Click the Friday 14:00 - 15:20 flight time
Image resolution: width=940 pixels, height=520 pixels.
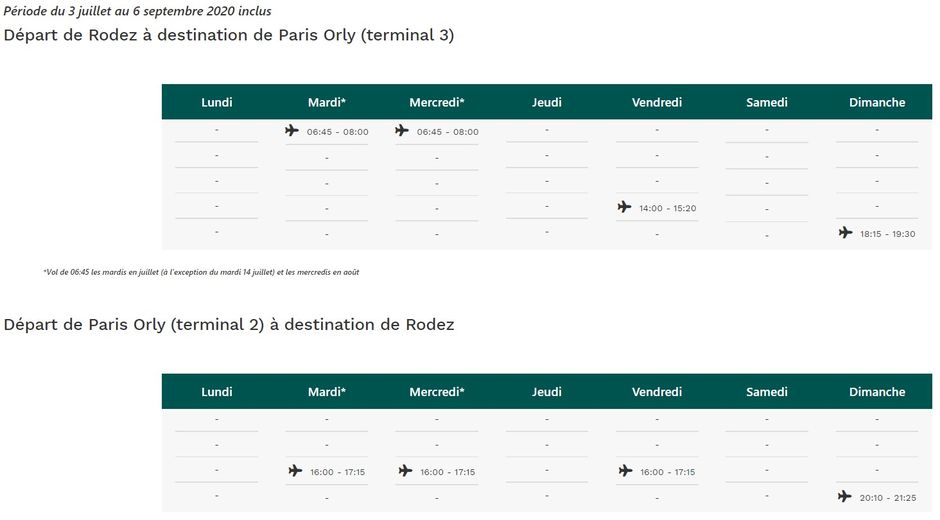pos(668,208)
